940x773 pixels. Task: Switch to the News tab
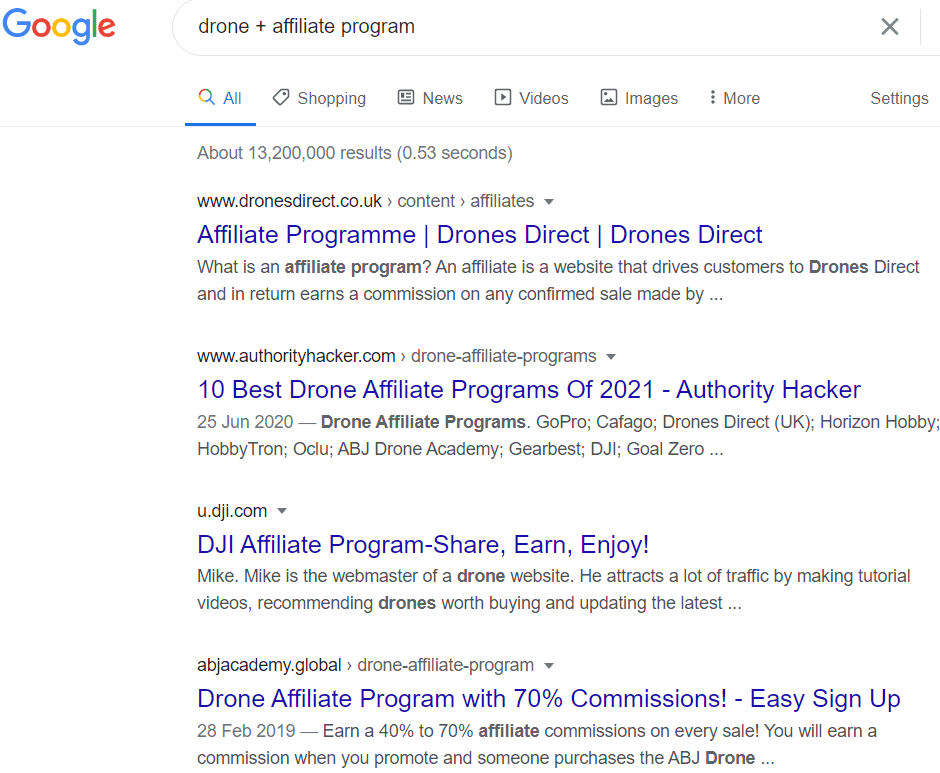coord(430,98)
